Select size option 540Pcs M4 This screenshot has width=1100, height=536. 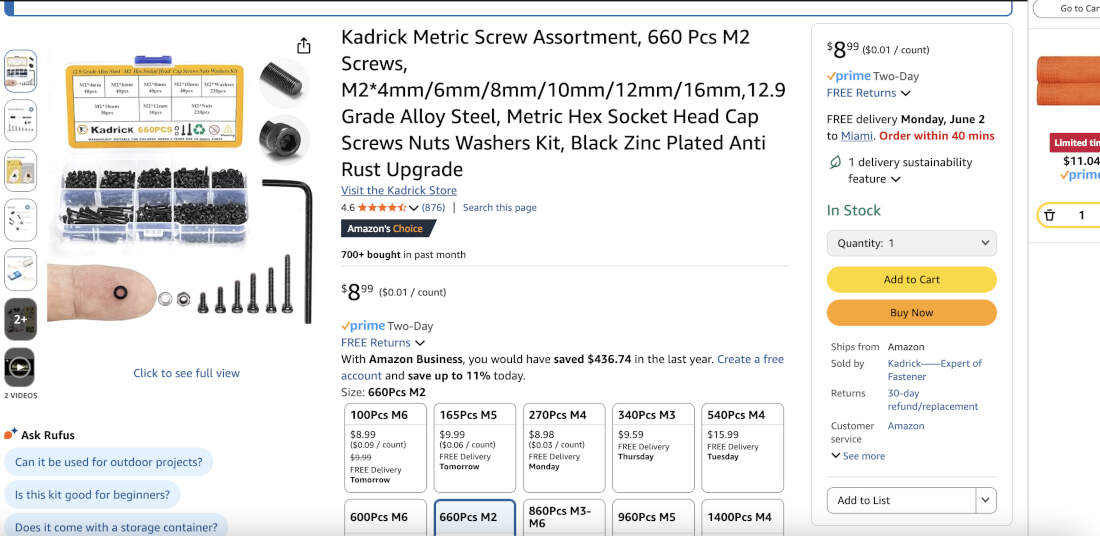pyautogui.click(x=742, y=448)
